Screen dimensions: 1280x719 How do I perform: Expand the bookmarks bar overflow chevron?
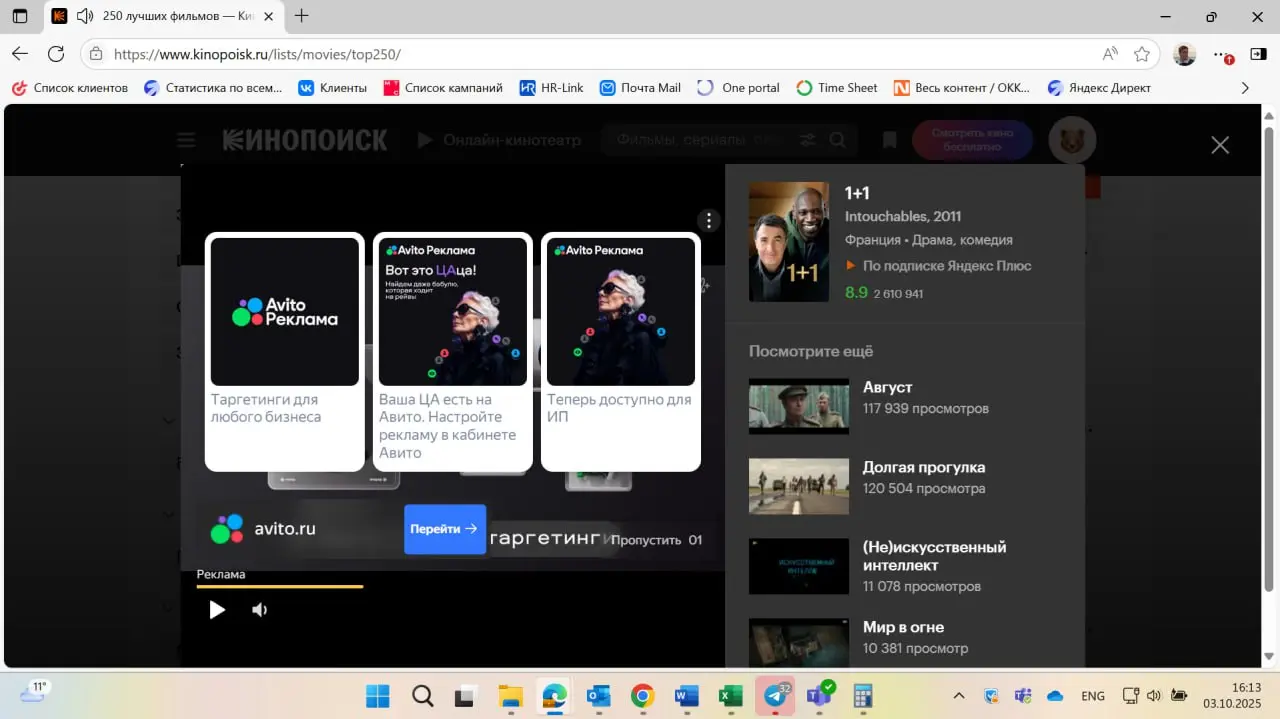(1245, 88)
